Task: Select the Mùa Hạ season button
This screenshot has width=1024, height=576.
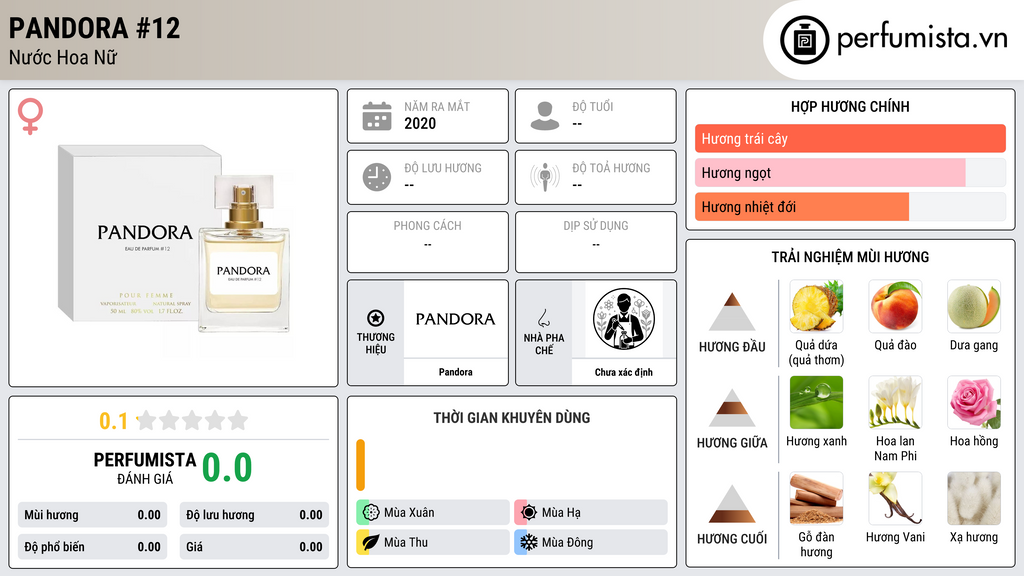Action: point(591,513)
